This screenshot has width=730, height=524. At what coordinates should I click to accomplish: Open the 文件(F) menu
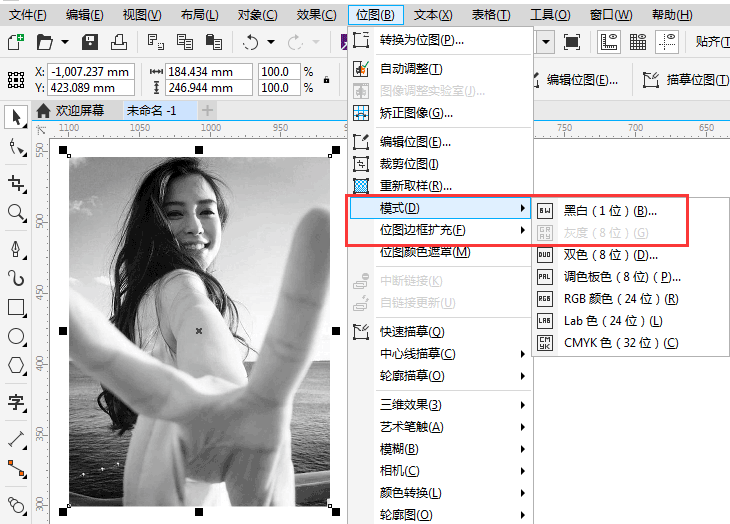coord(27,15)
